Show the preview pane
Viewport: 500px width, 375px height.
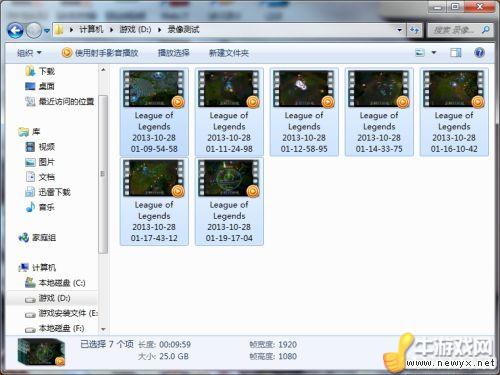[455, 53]
